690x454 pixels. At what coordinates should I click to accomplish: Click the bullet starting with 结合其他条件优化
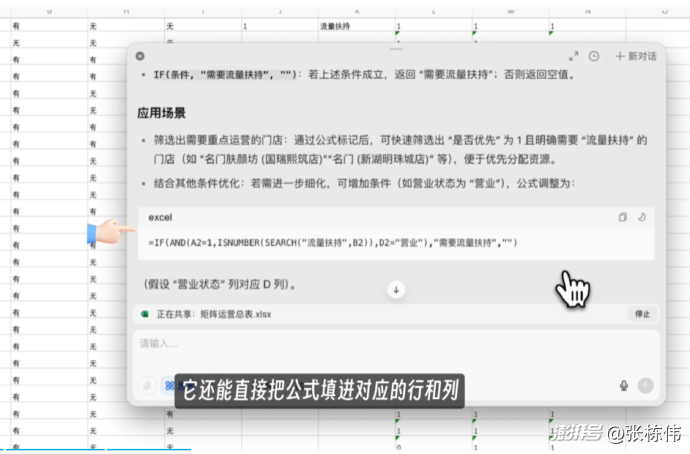click(x=364, y=183)
